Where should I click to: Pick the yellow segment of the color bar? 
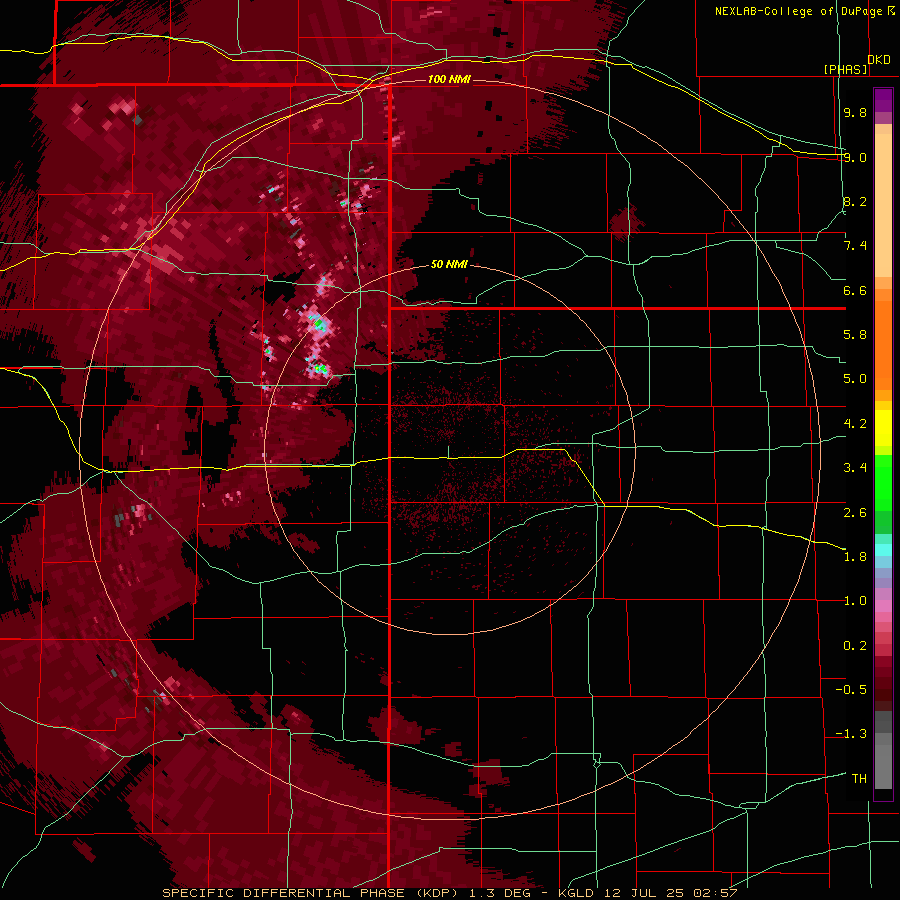pos(883,428)
